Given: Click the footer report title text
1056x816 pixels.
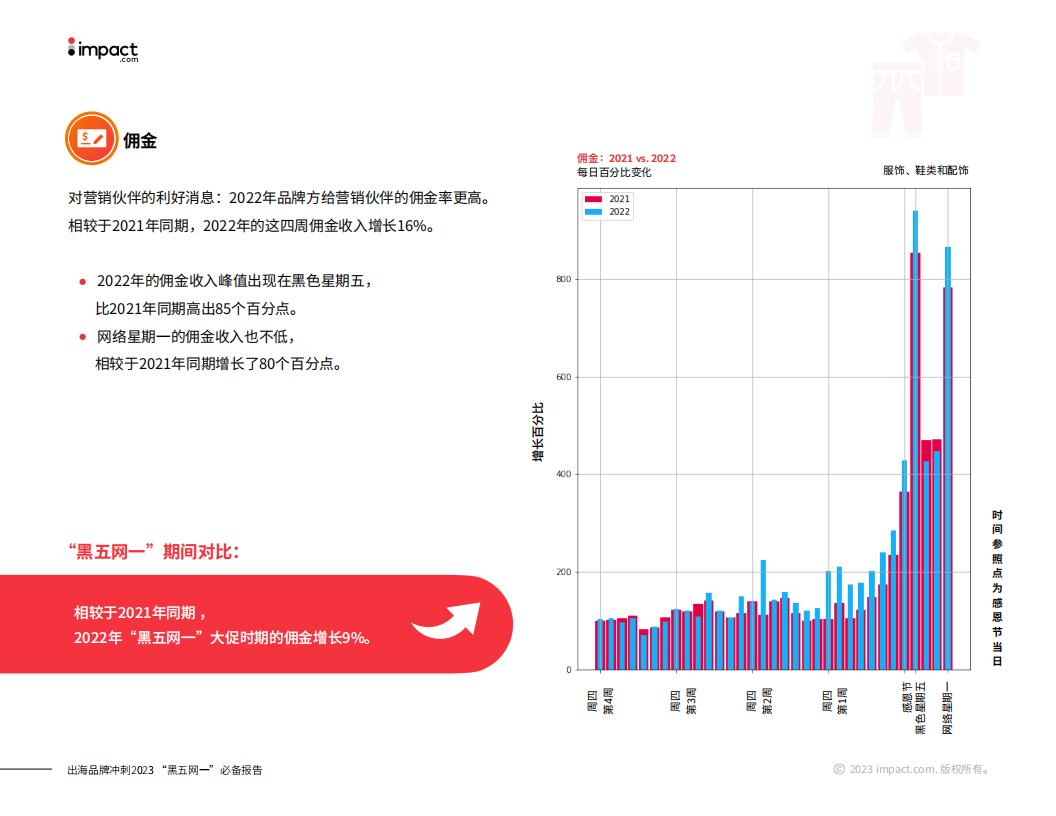Looking at the screenshot, I should [x=165, y=770].
